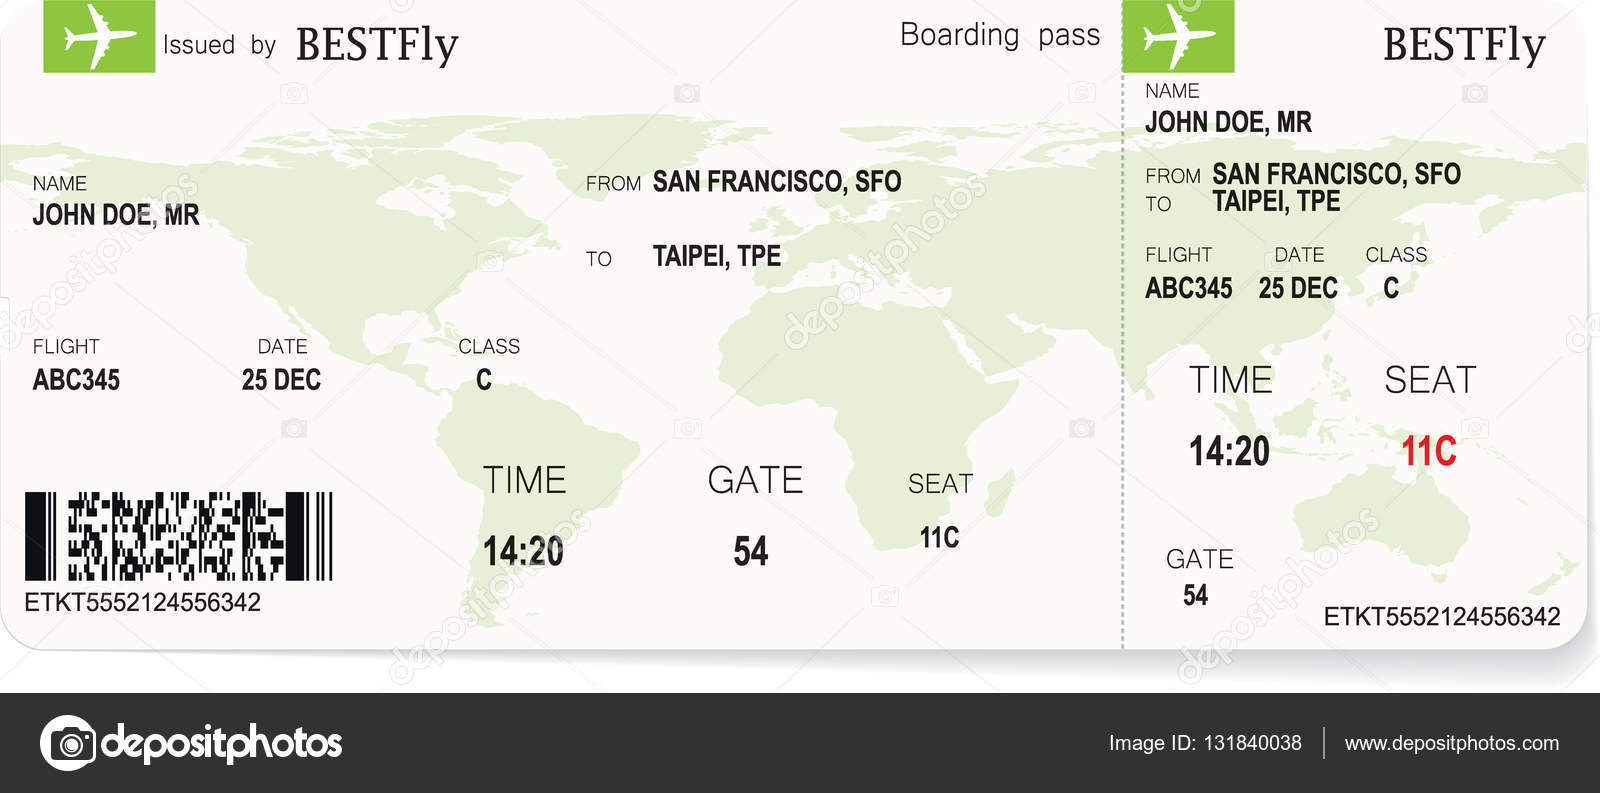1600x793 pixels.
Task: Click the green airplane logo at top left
Action: point(99,36)
